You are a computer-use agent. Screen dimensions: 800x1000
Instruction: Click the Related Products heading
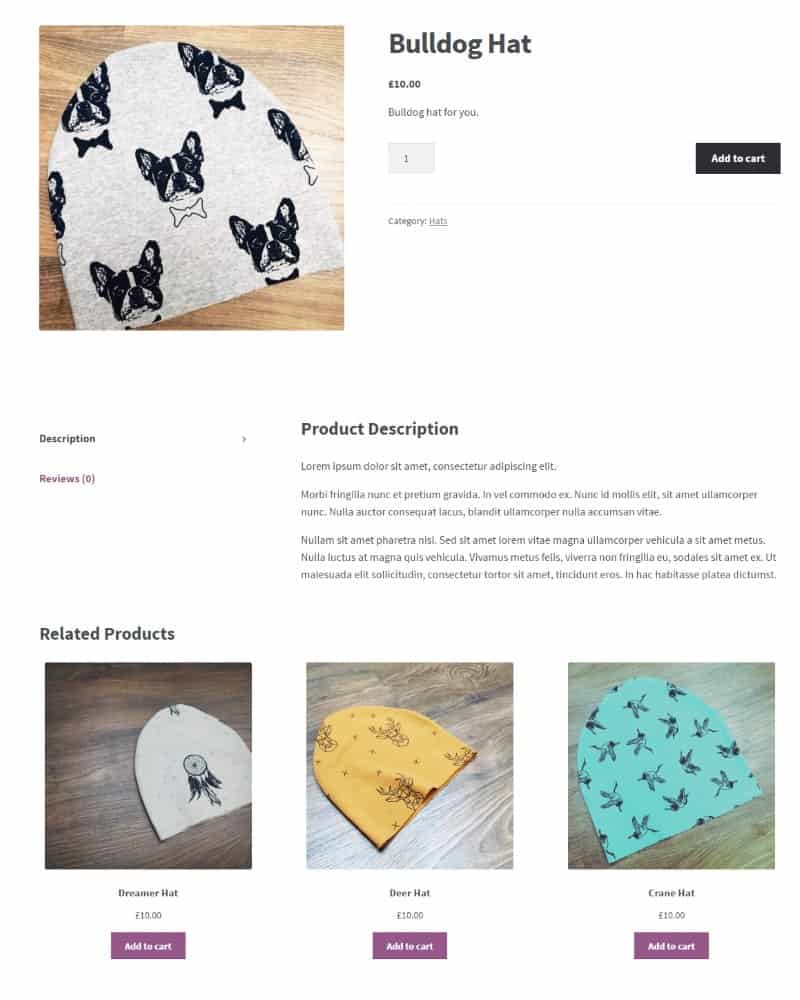(107, 634)
